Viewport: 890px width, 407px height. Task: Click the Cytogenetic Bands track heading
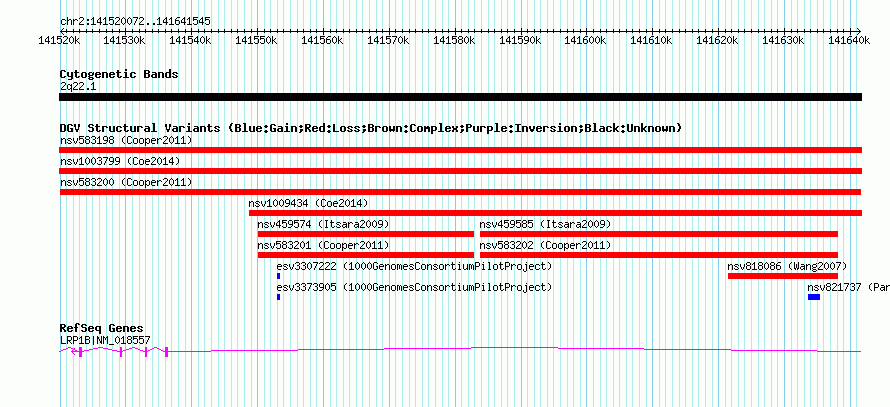click(x=119, y=74)
